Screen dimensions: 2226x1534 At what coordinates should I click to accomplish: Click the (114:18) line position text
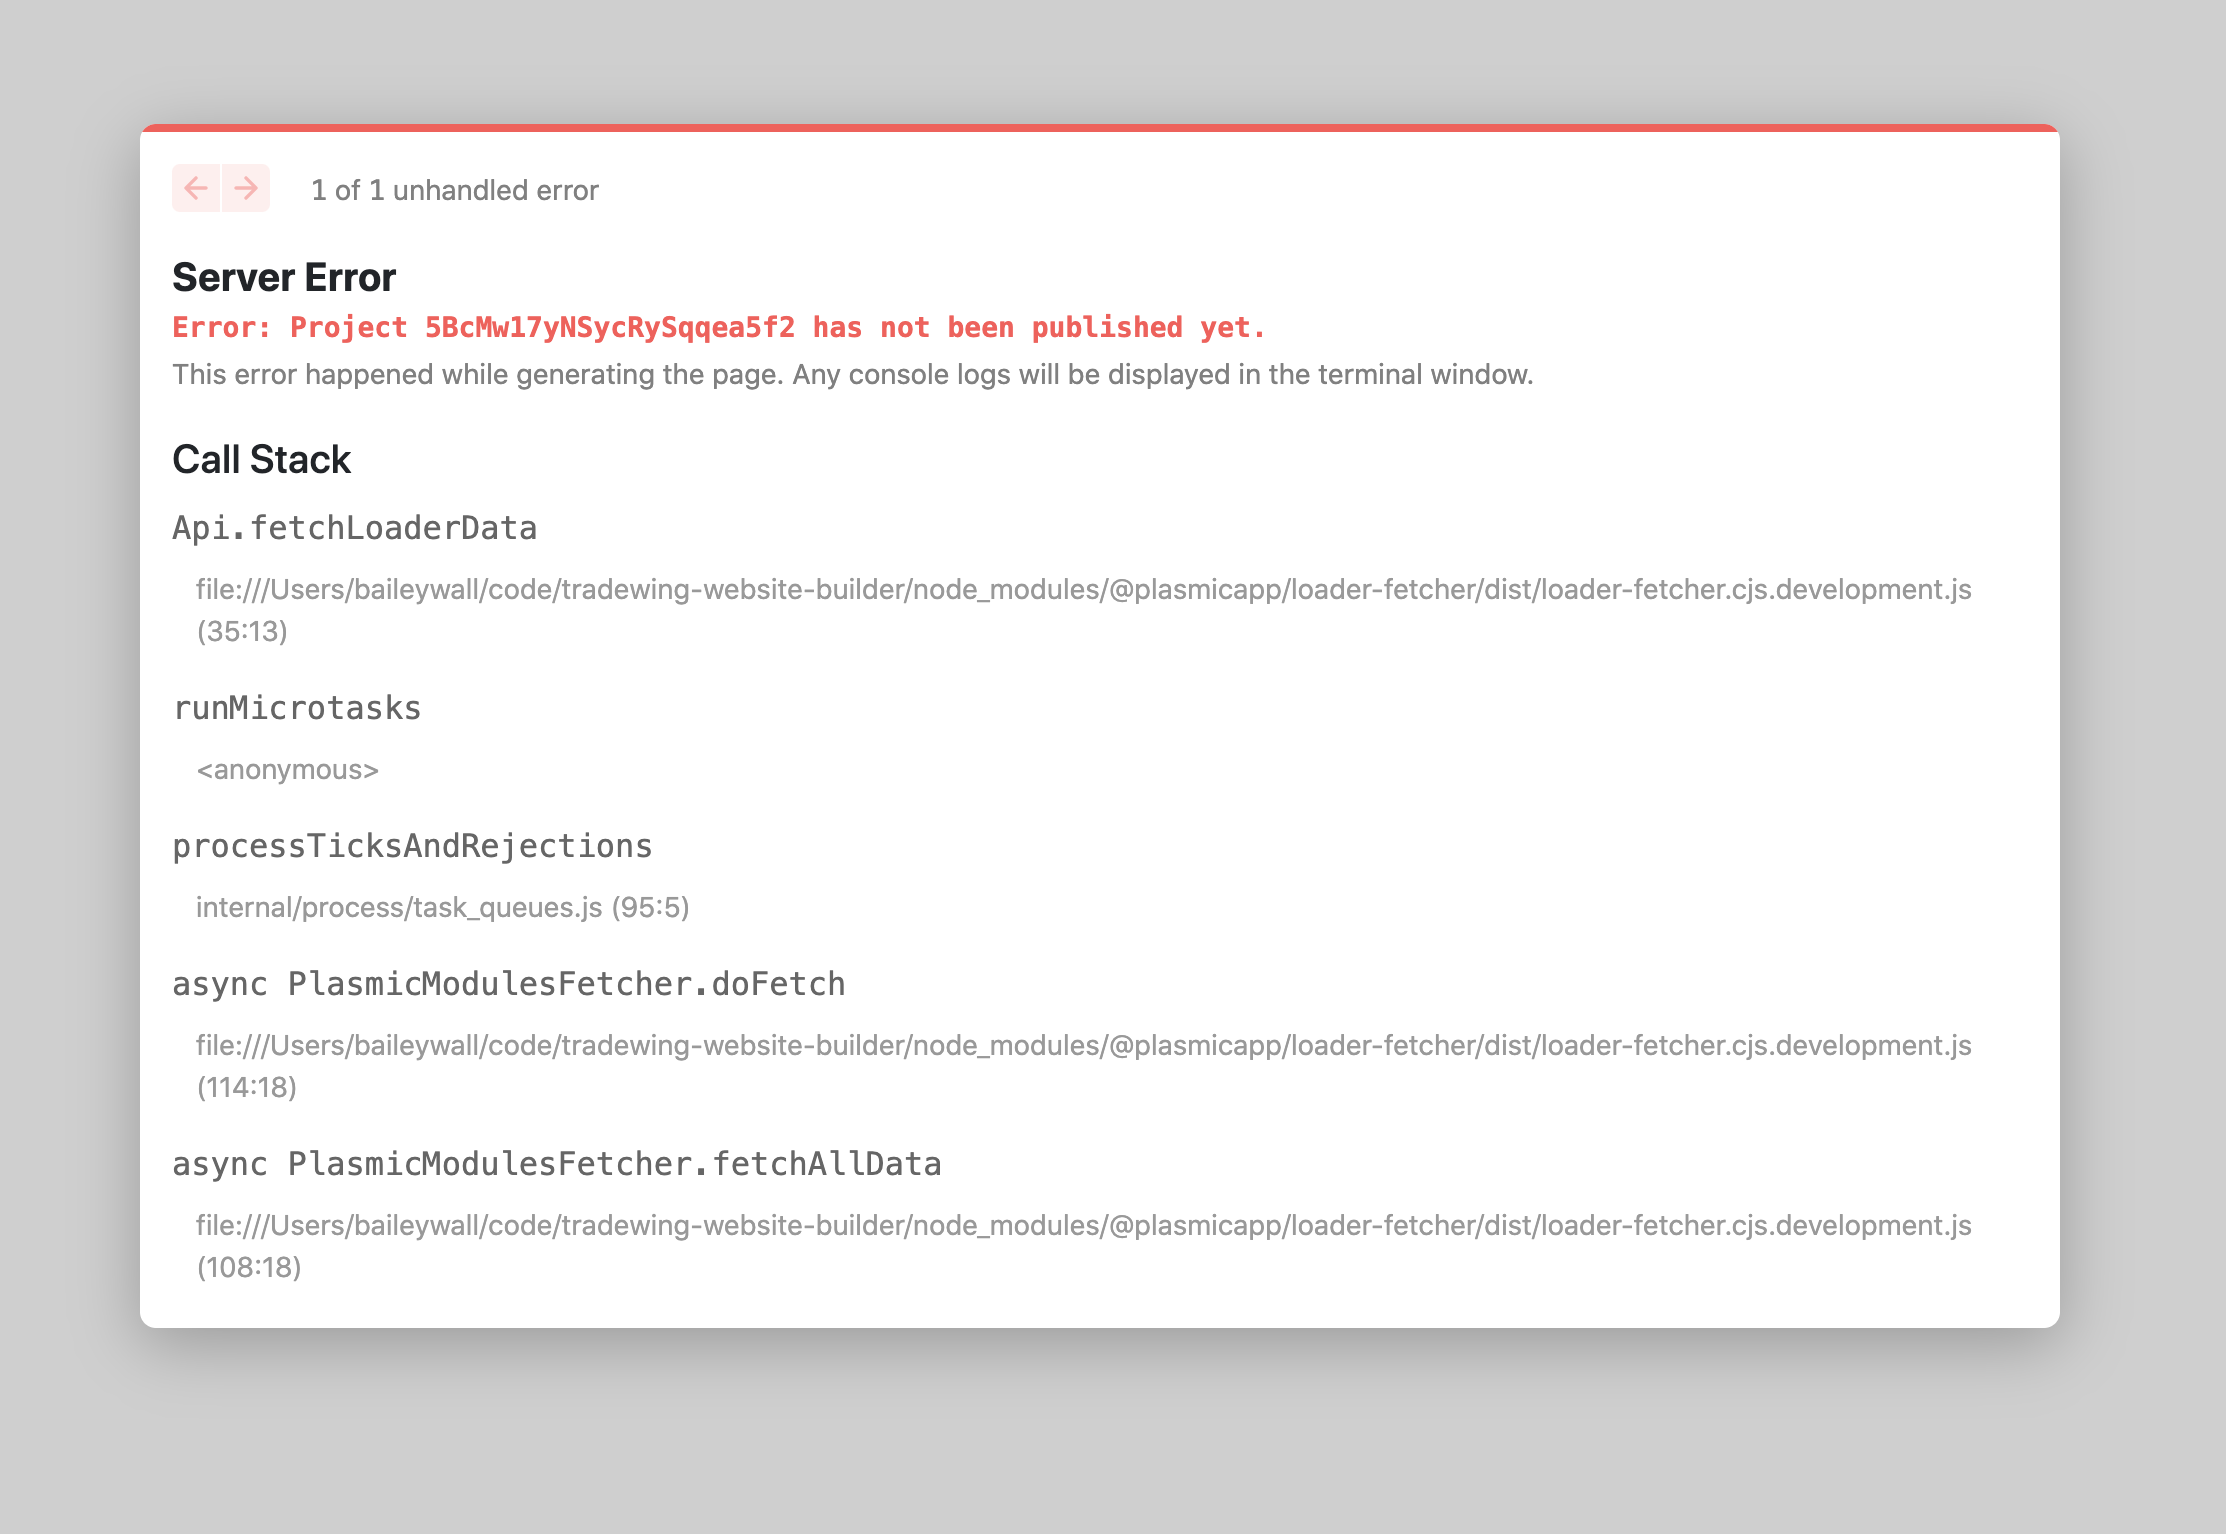(247, 1087)
